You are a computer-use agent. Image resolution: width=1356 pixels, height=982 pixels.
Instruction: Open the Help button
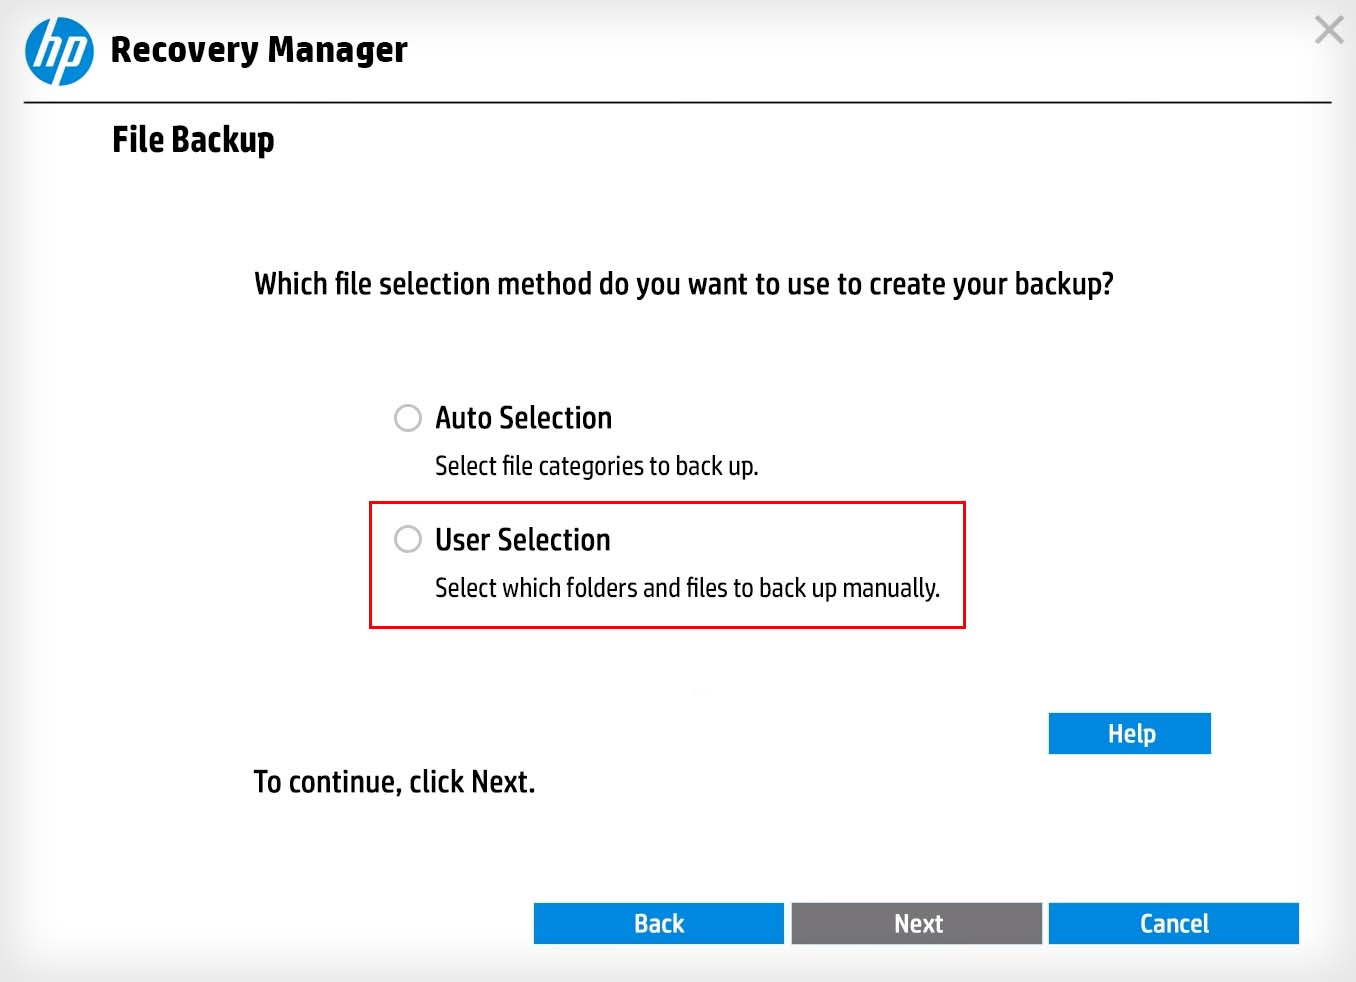[x=1130, y=734]
